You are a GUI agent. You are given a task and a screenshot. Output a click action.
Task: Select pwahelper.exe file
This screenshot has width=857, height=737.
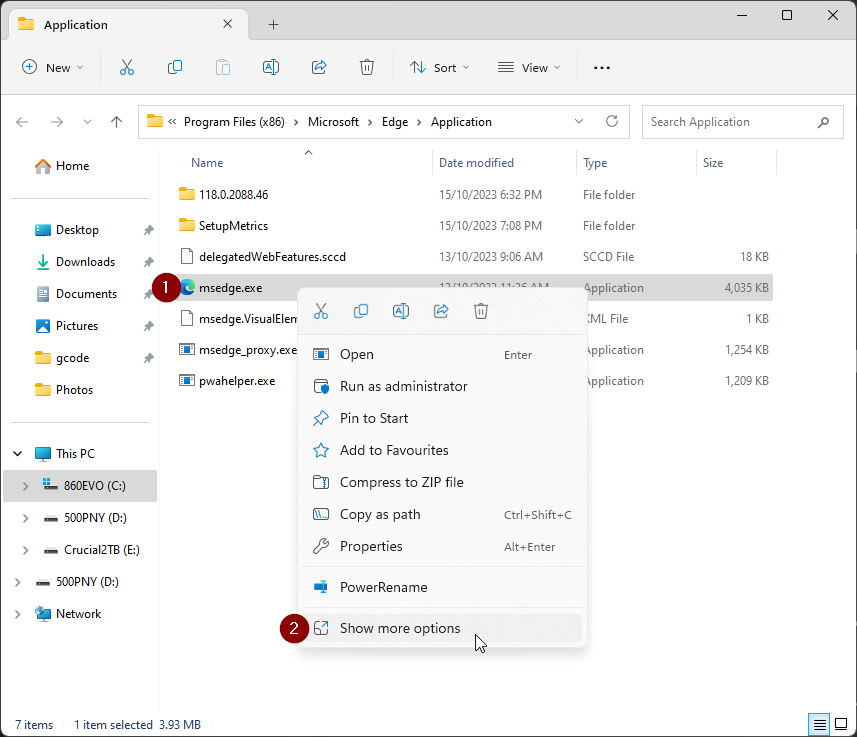click(x=237, y=381)
